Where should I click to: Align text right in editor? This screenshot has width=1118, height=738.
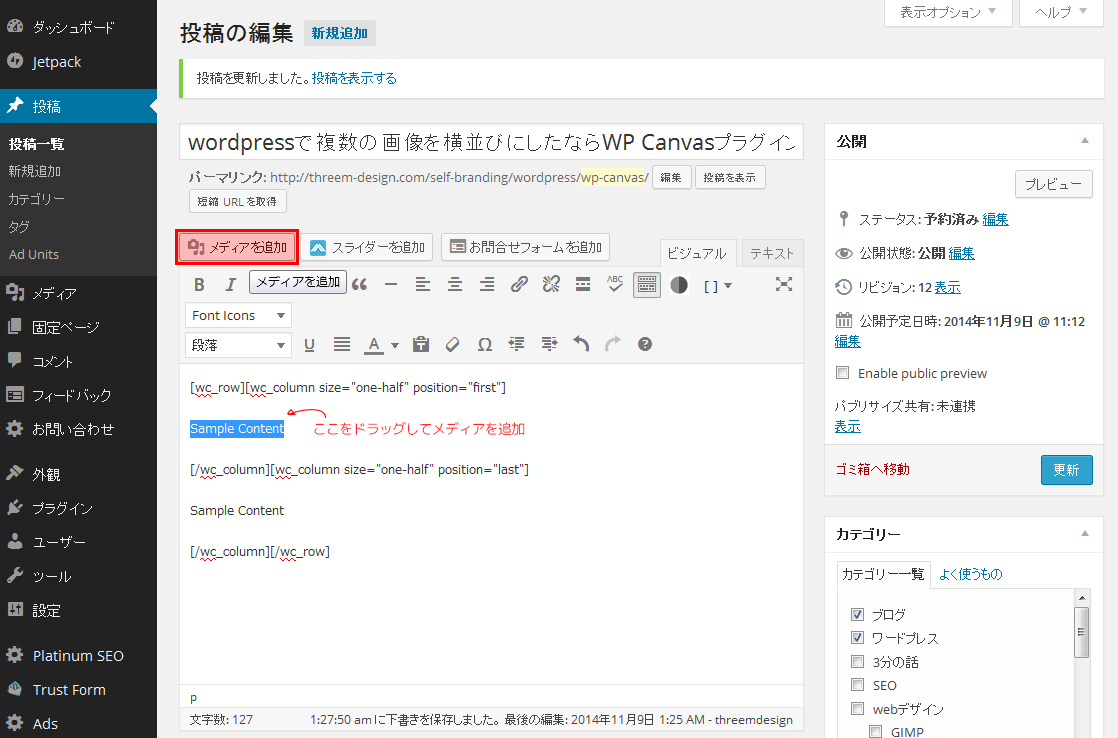pos(487,285)
